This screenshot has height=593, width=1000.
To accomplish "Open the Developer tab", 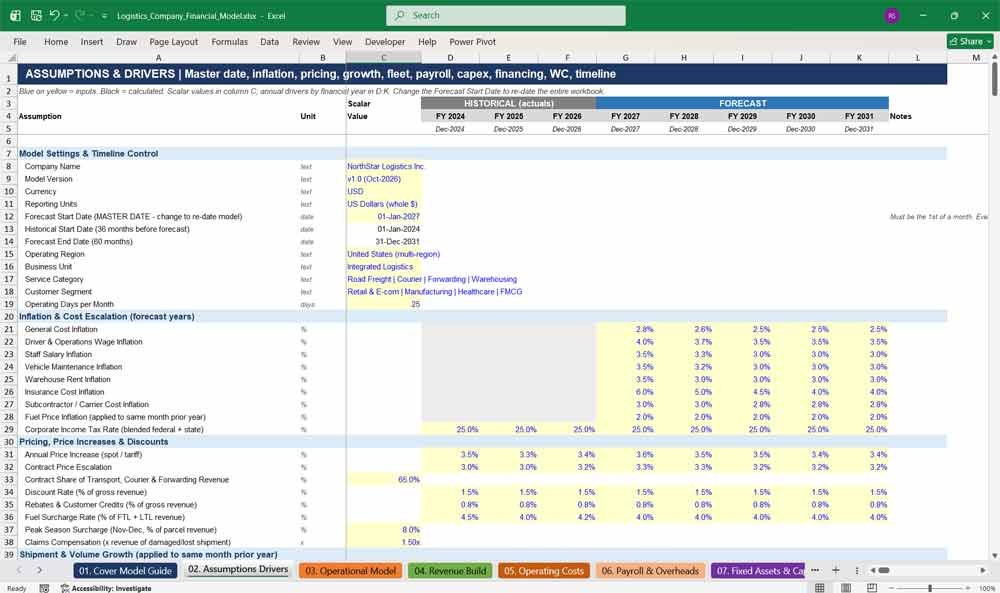I will tap(385, 41).
